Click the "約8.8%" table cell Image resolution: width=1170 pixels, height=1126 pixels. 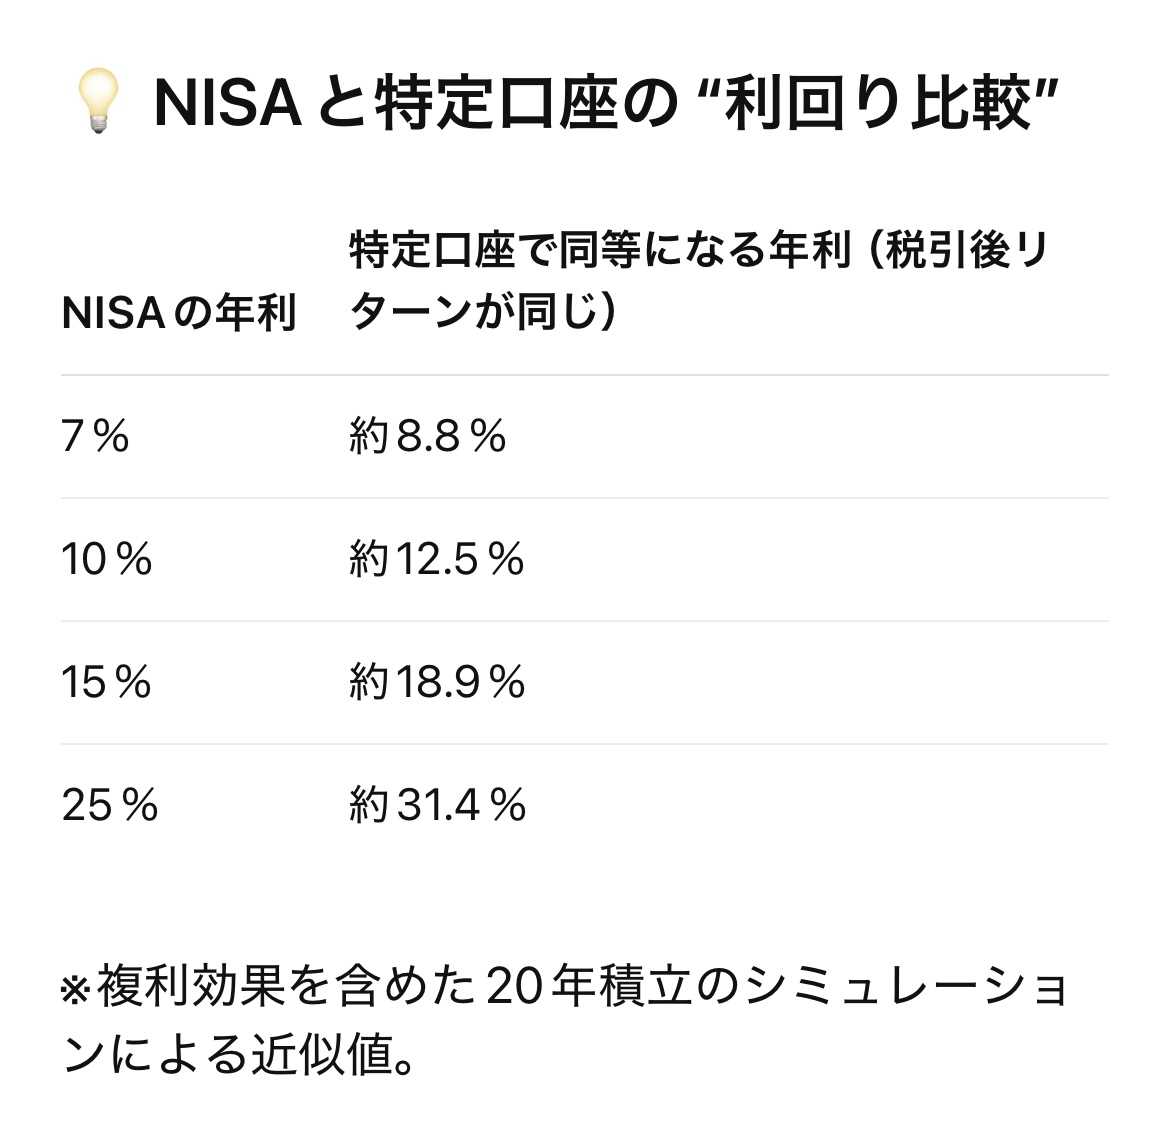428,436
